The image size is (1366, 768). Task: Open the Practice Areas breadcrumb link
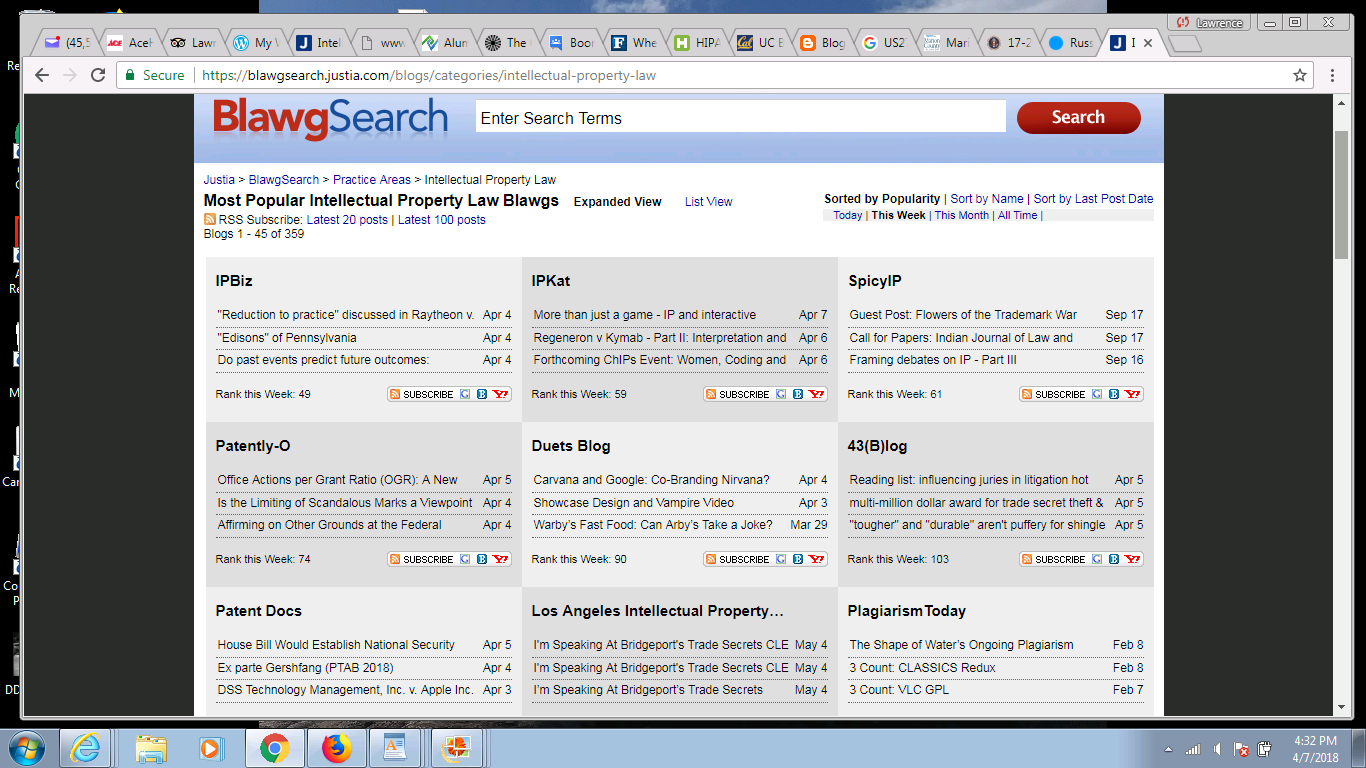point(372,180)
